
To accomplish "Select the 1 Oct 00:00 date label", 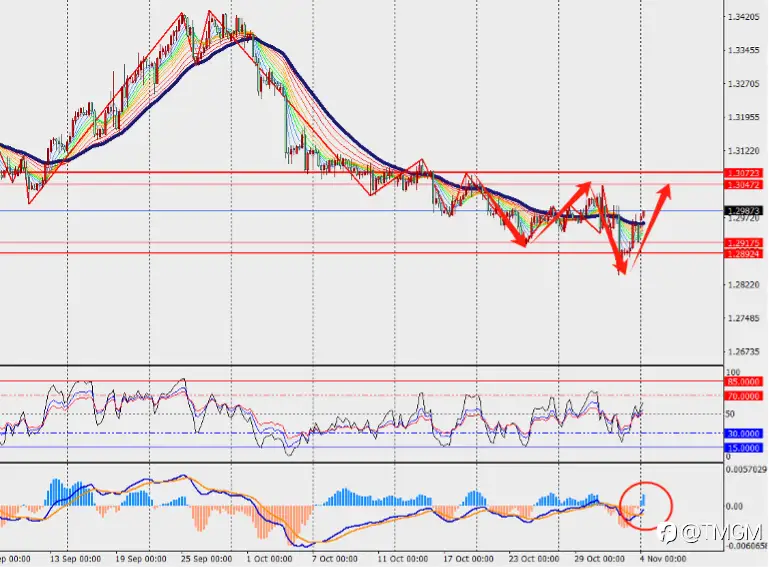I will coord(269,559).
